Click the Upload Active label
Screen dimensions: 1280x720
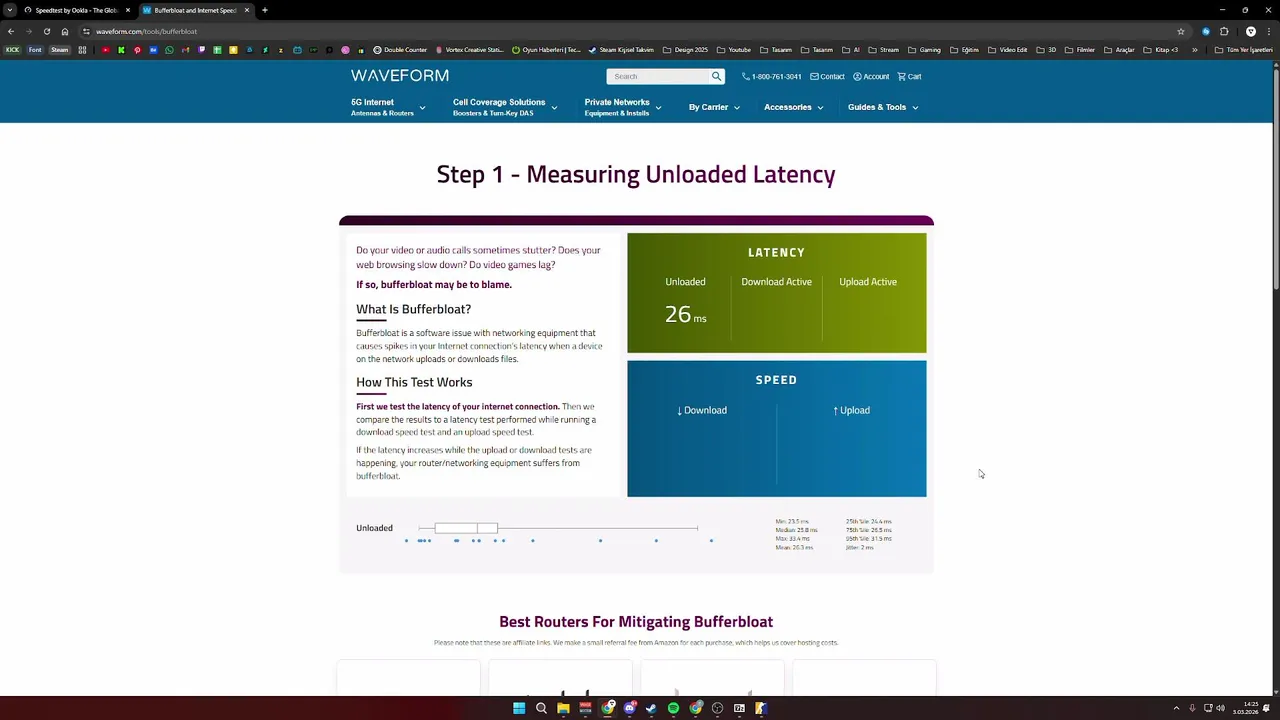click(x=868, y=282)
